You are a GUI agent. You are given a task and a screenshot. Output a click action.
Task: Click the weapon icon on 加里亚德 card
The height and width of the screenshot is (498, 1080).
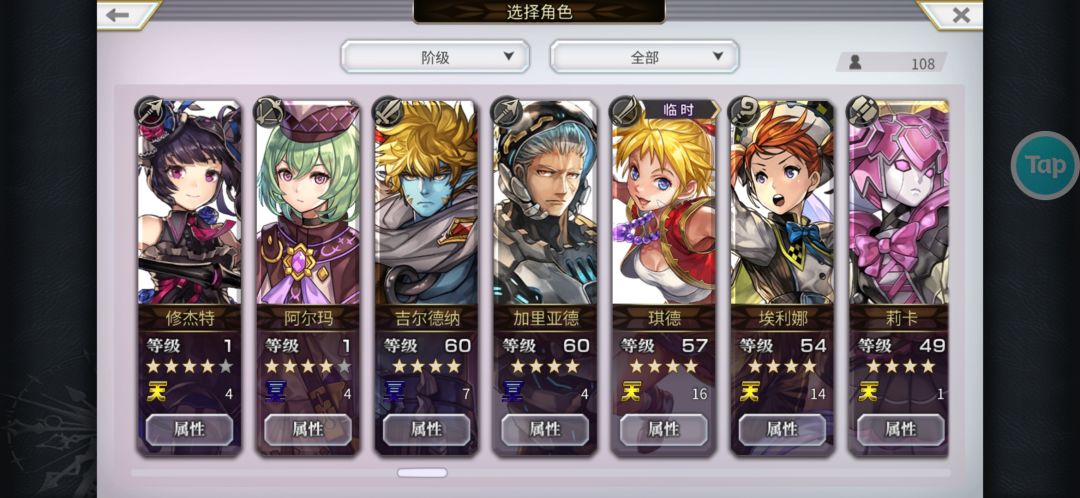[x=506, y=112]
